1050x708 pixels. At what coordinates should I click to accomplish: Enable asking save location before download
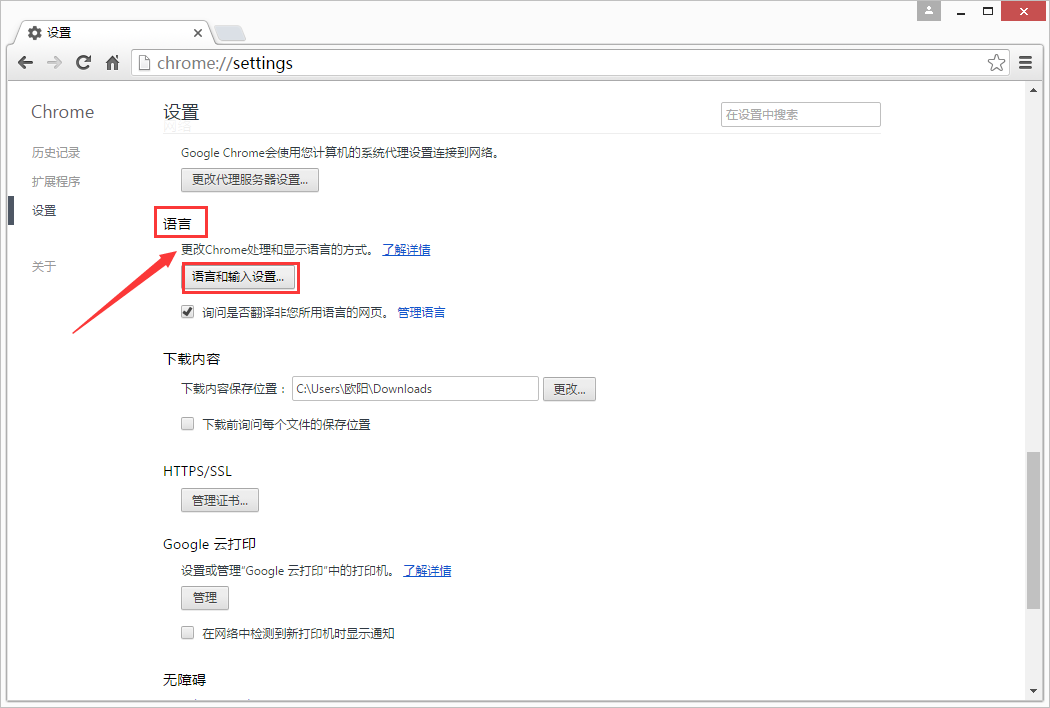point(188,423)
